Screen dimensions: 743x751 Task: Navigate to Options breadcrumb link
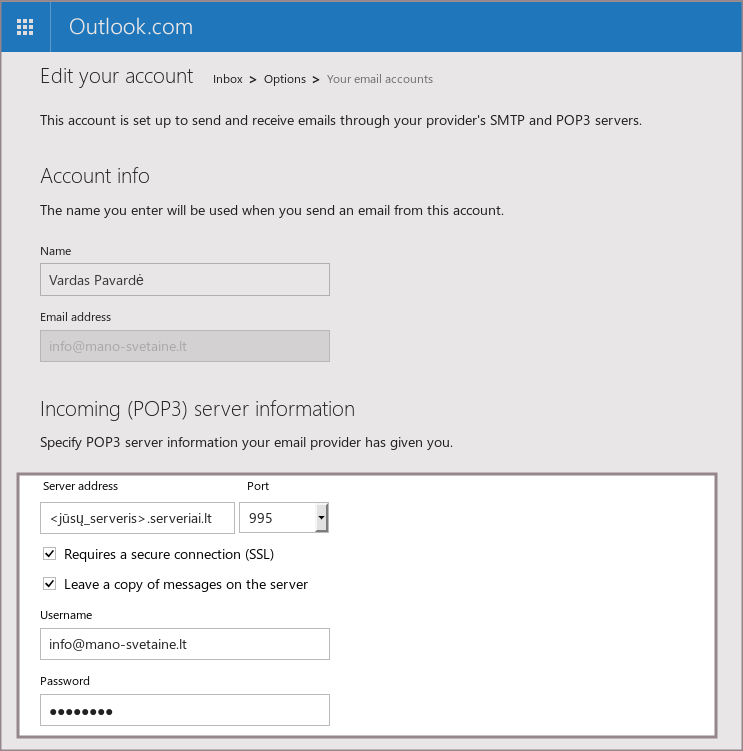pyautogui.click(x=284, y=79)
